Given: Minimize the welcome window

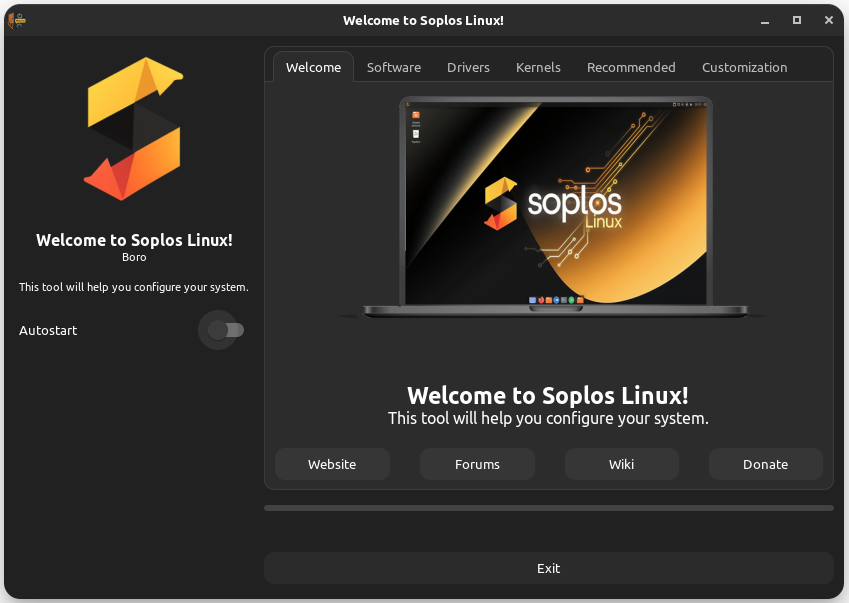Looking at the screenshot, I should 764,19.
